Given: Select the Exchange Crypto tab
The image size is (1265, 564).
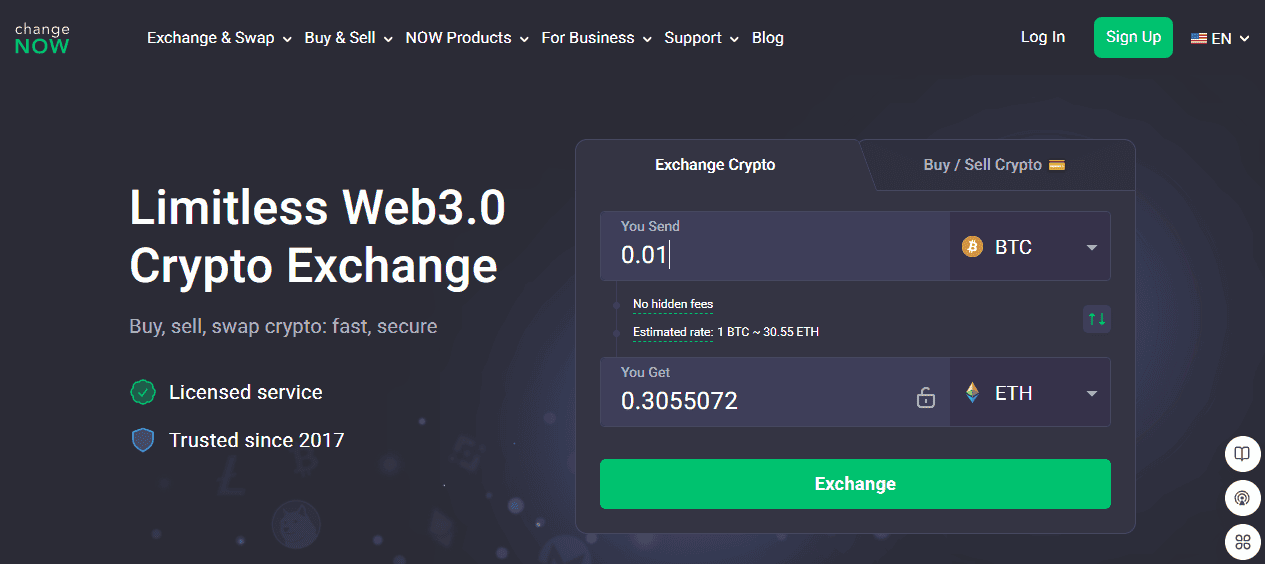Looking at the screenshot, I should point(715,165).
